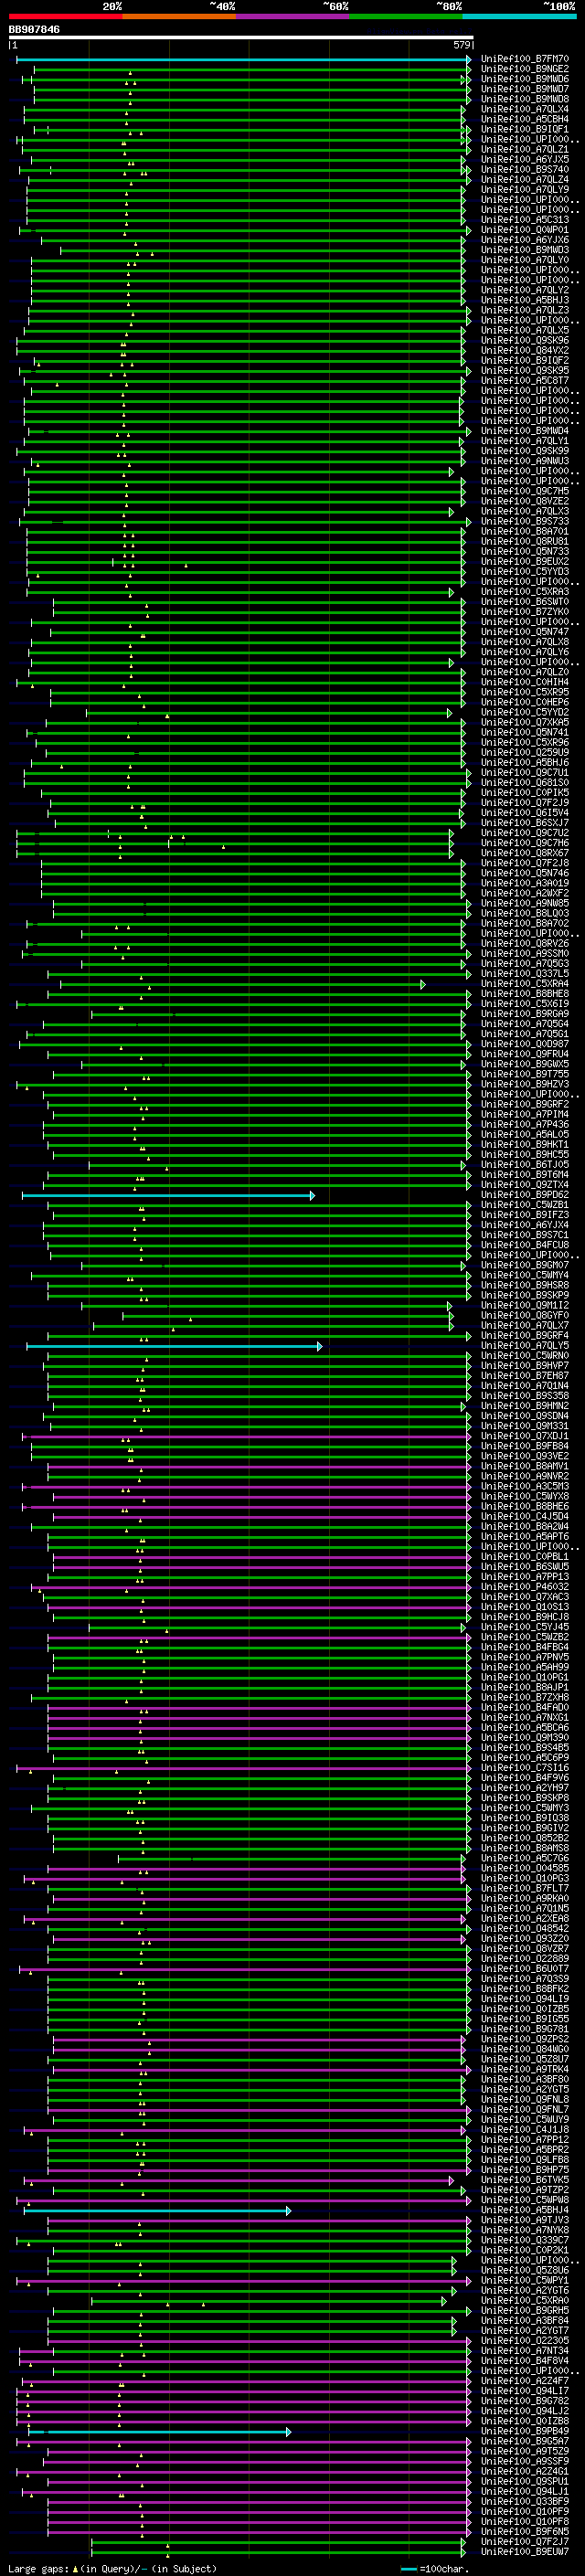This screenshot has height=2576, width=585.
Task: Open hit UniRef100_Q84VX2
Action: (525, 350)
